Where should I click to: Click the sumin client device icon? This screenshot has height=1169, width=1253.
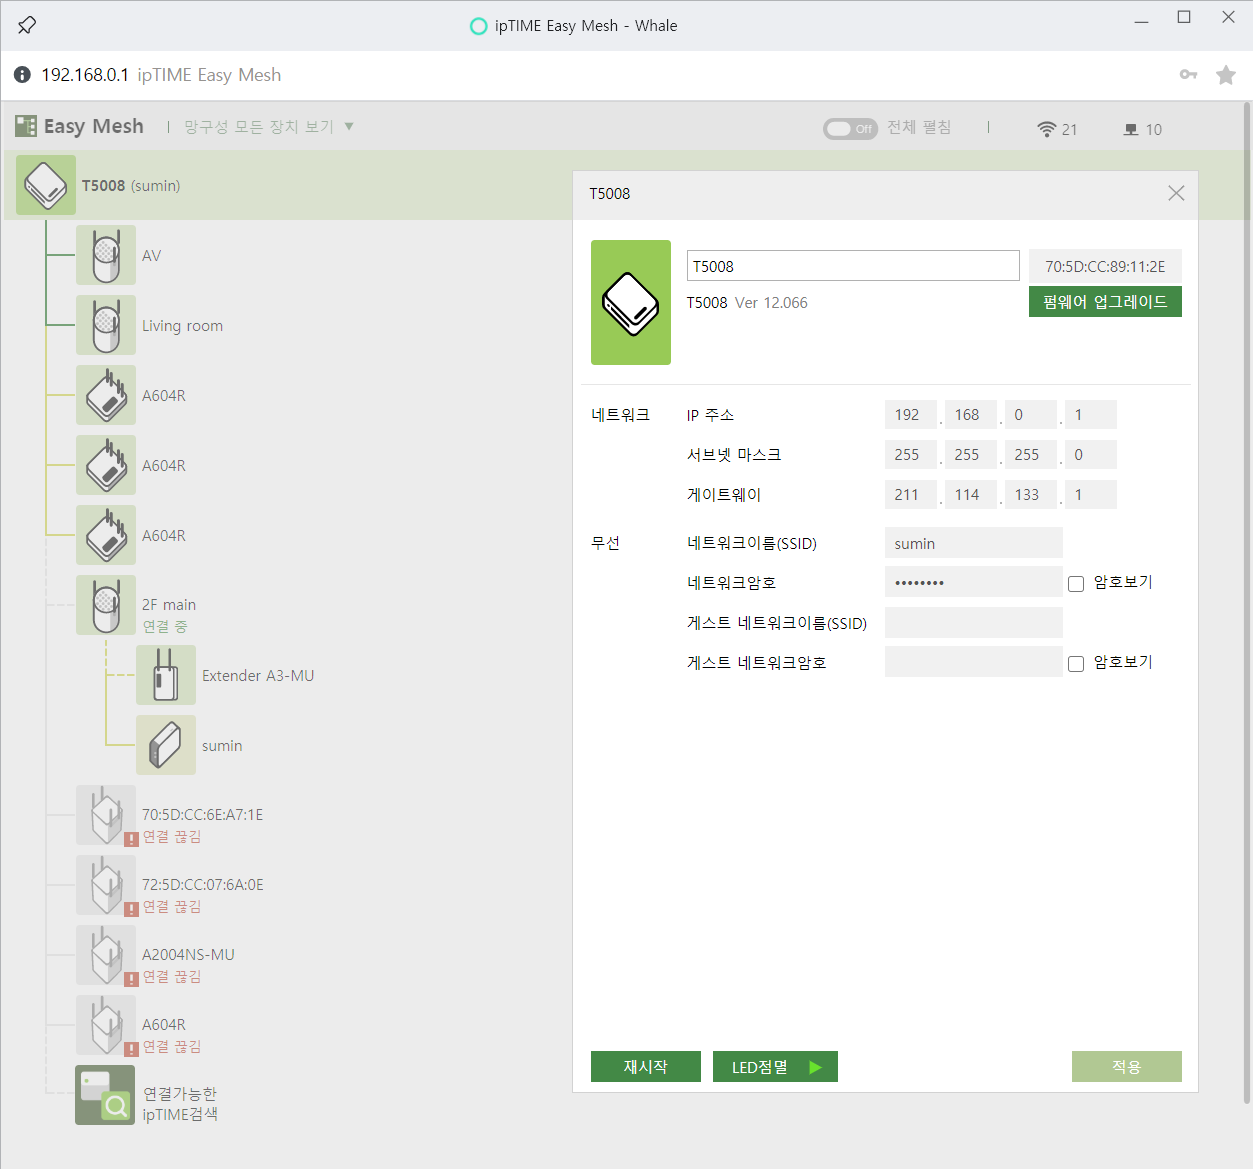click(x=166, y=745)
